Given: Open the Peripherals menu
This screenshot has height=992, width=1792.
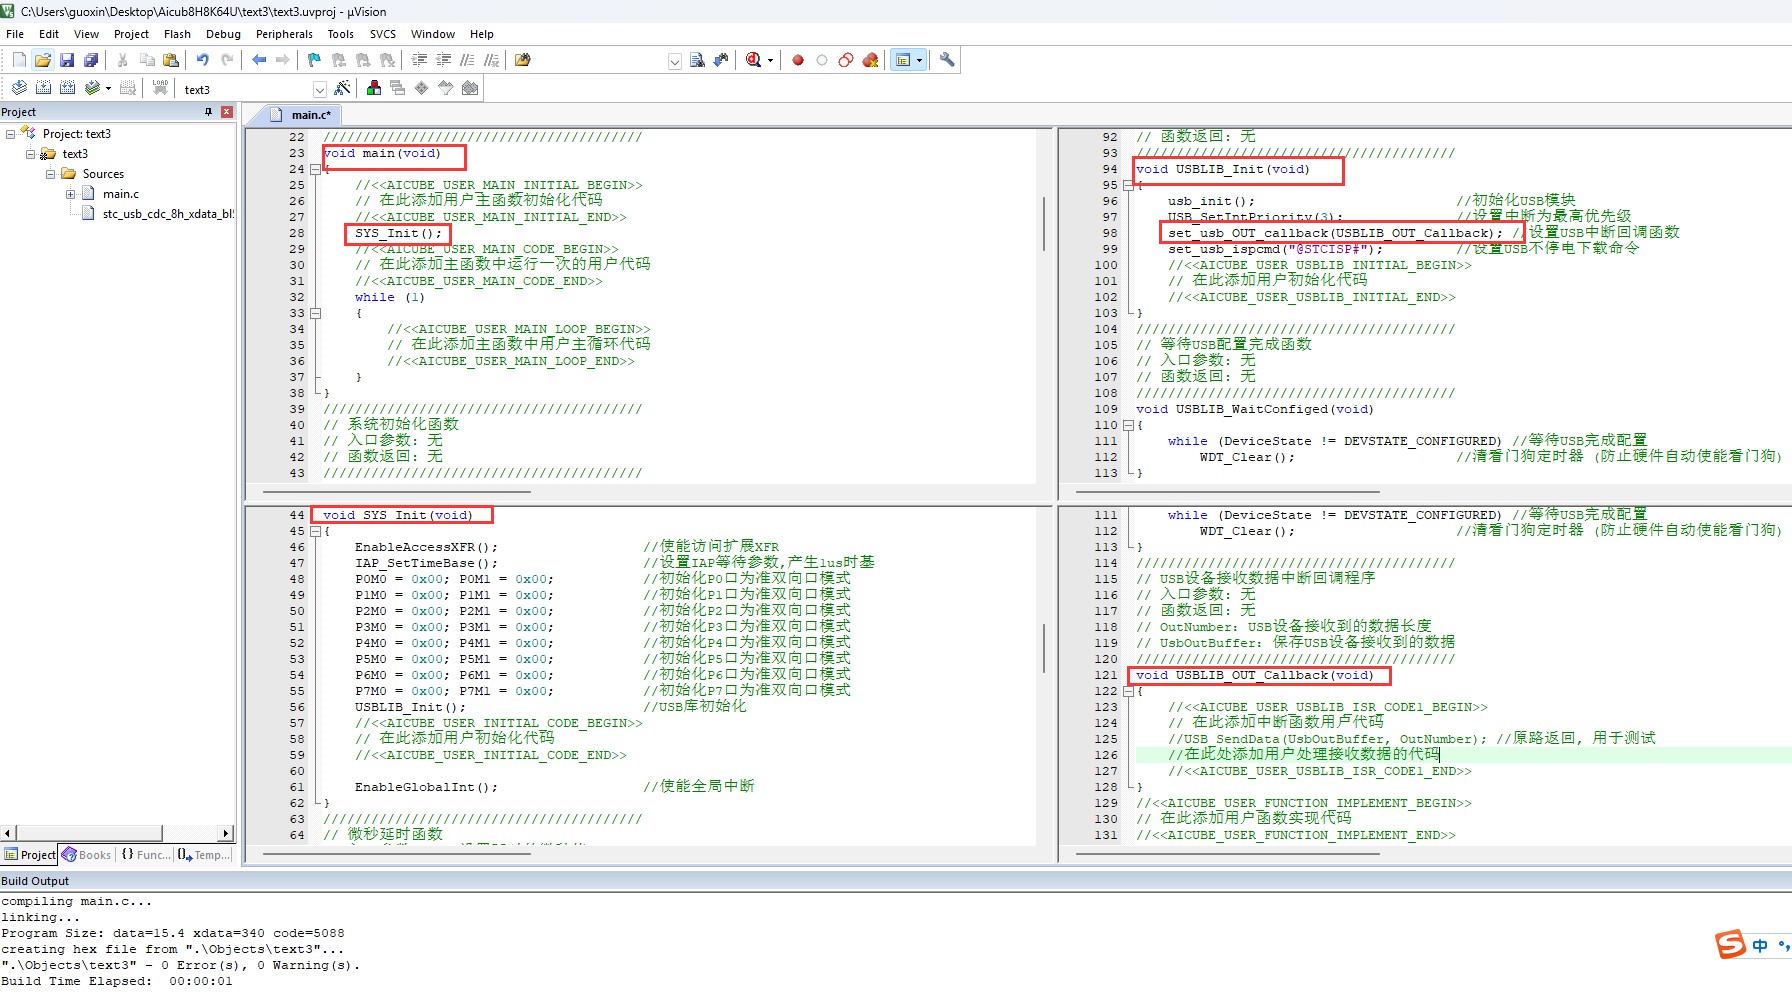Looking at the screenshot, I should click(x=284, y=34).
